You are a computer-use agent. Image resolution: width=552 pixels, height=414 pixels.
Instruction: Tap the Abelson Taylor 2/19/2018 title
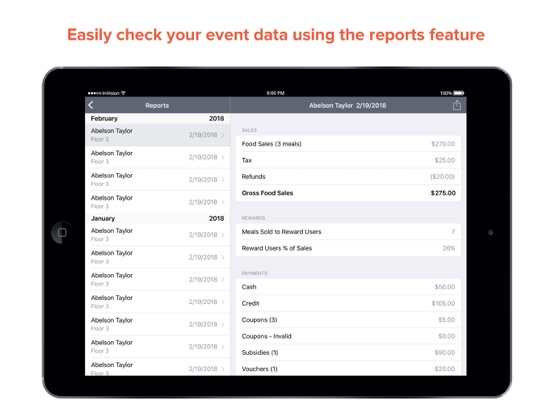tap(347, 105)
